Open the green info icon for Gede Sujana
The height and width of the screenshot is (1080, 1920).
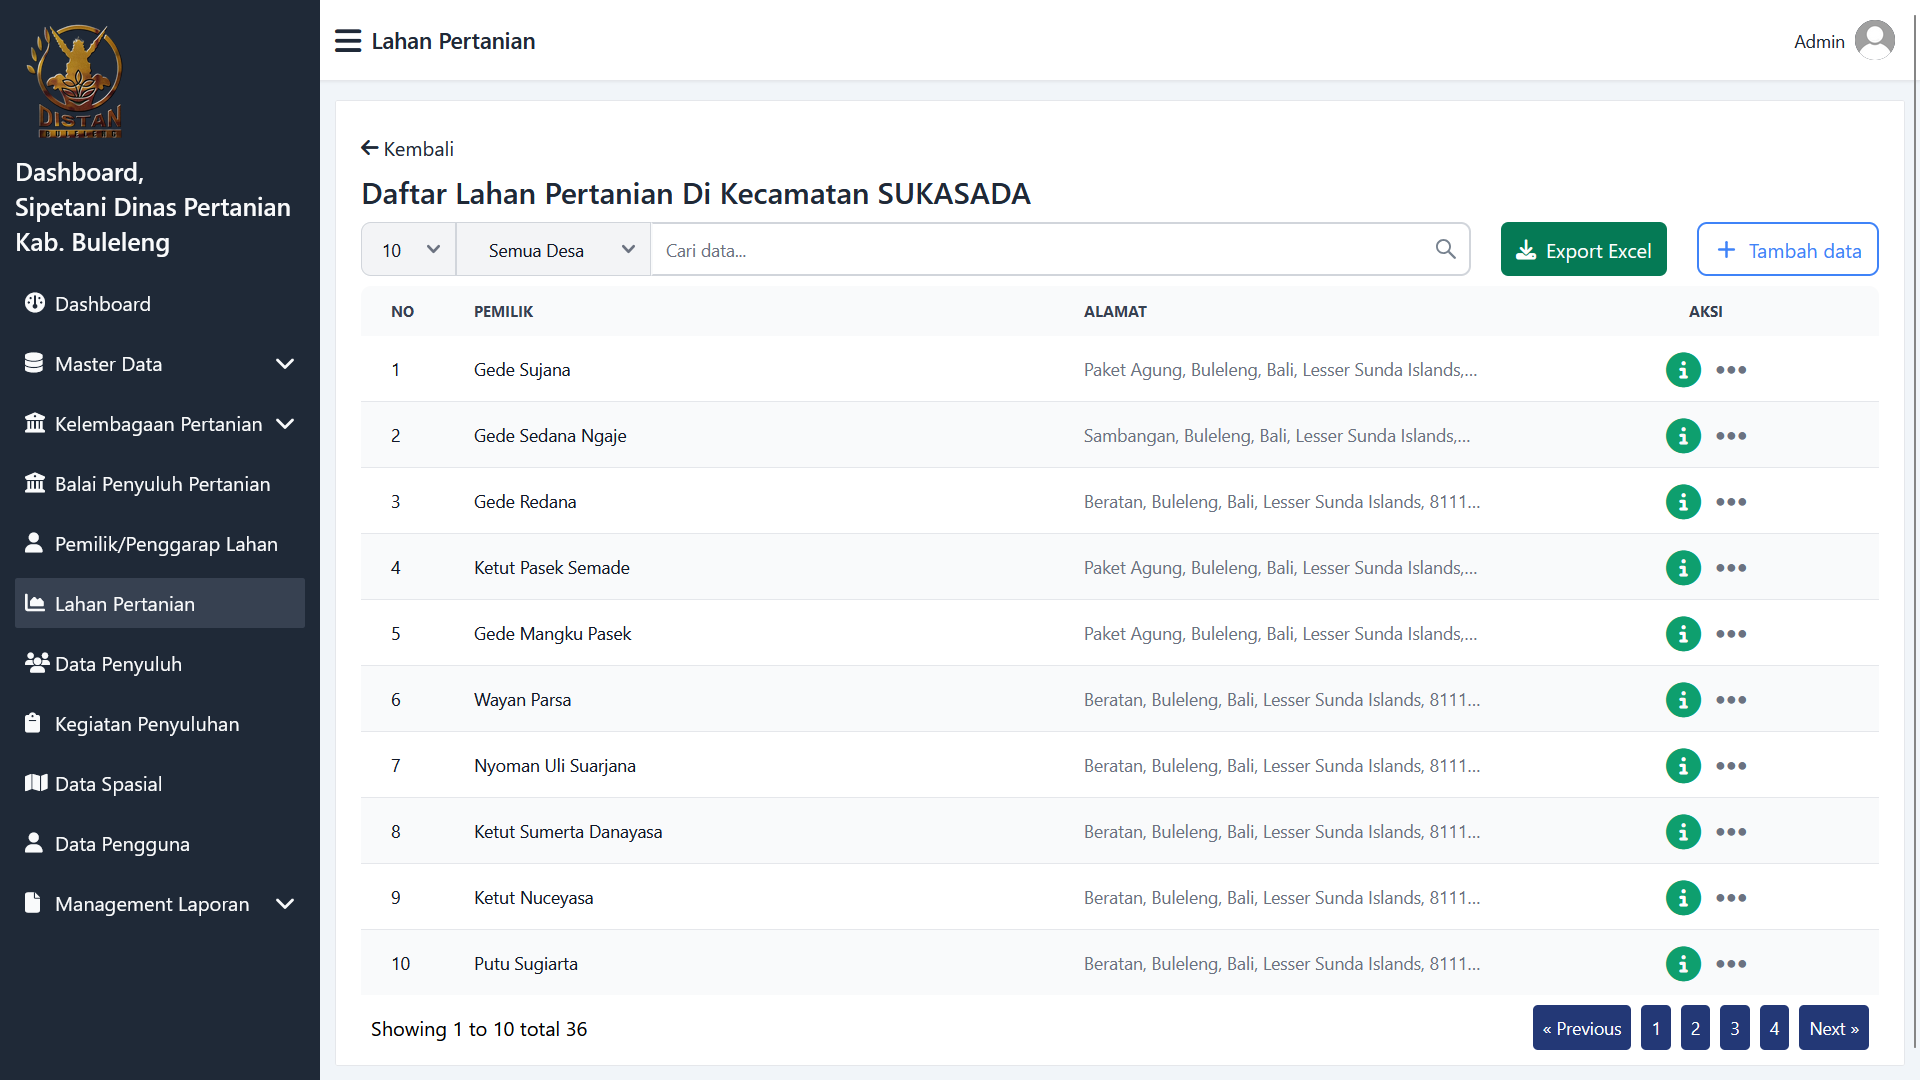[x=1683, y=369]
